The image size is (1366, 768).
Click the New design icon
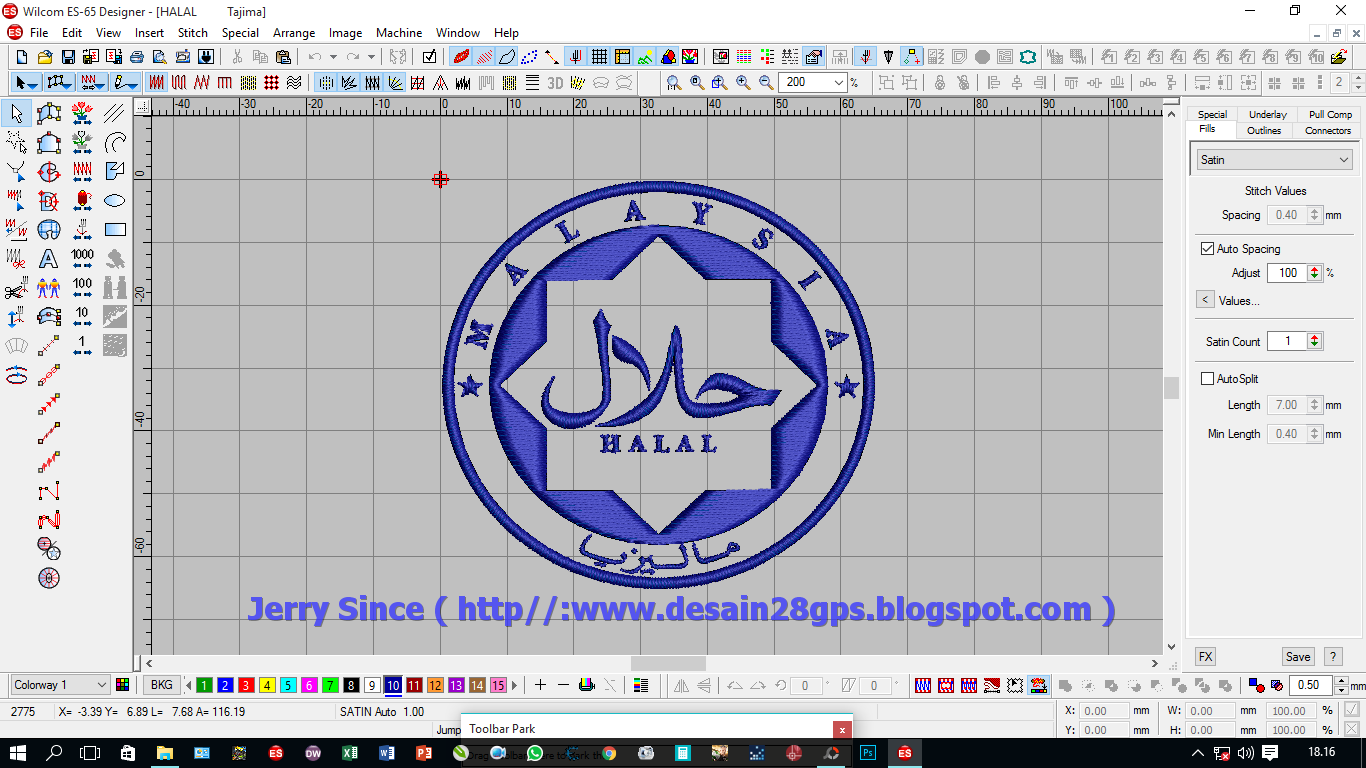click(x=22, y=57)
